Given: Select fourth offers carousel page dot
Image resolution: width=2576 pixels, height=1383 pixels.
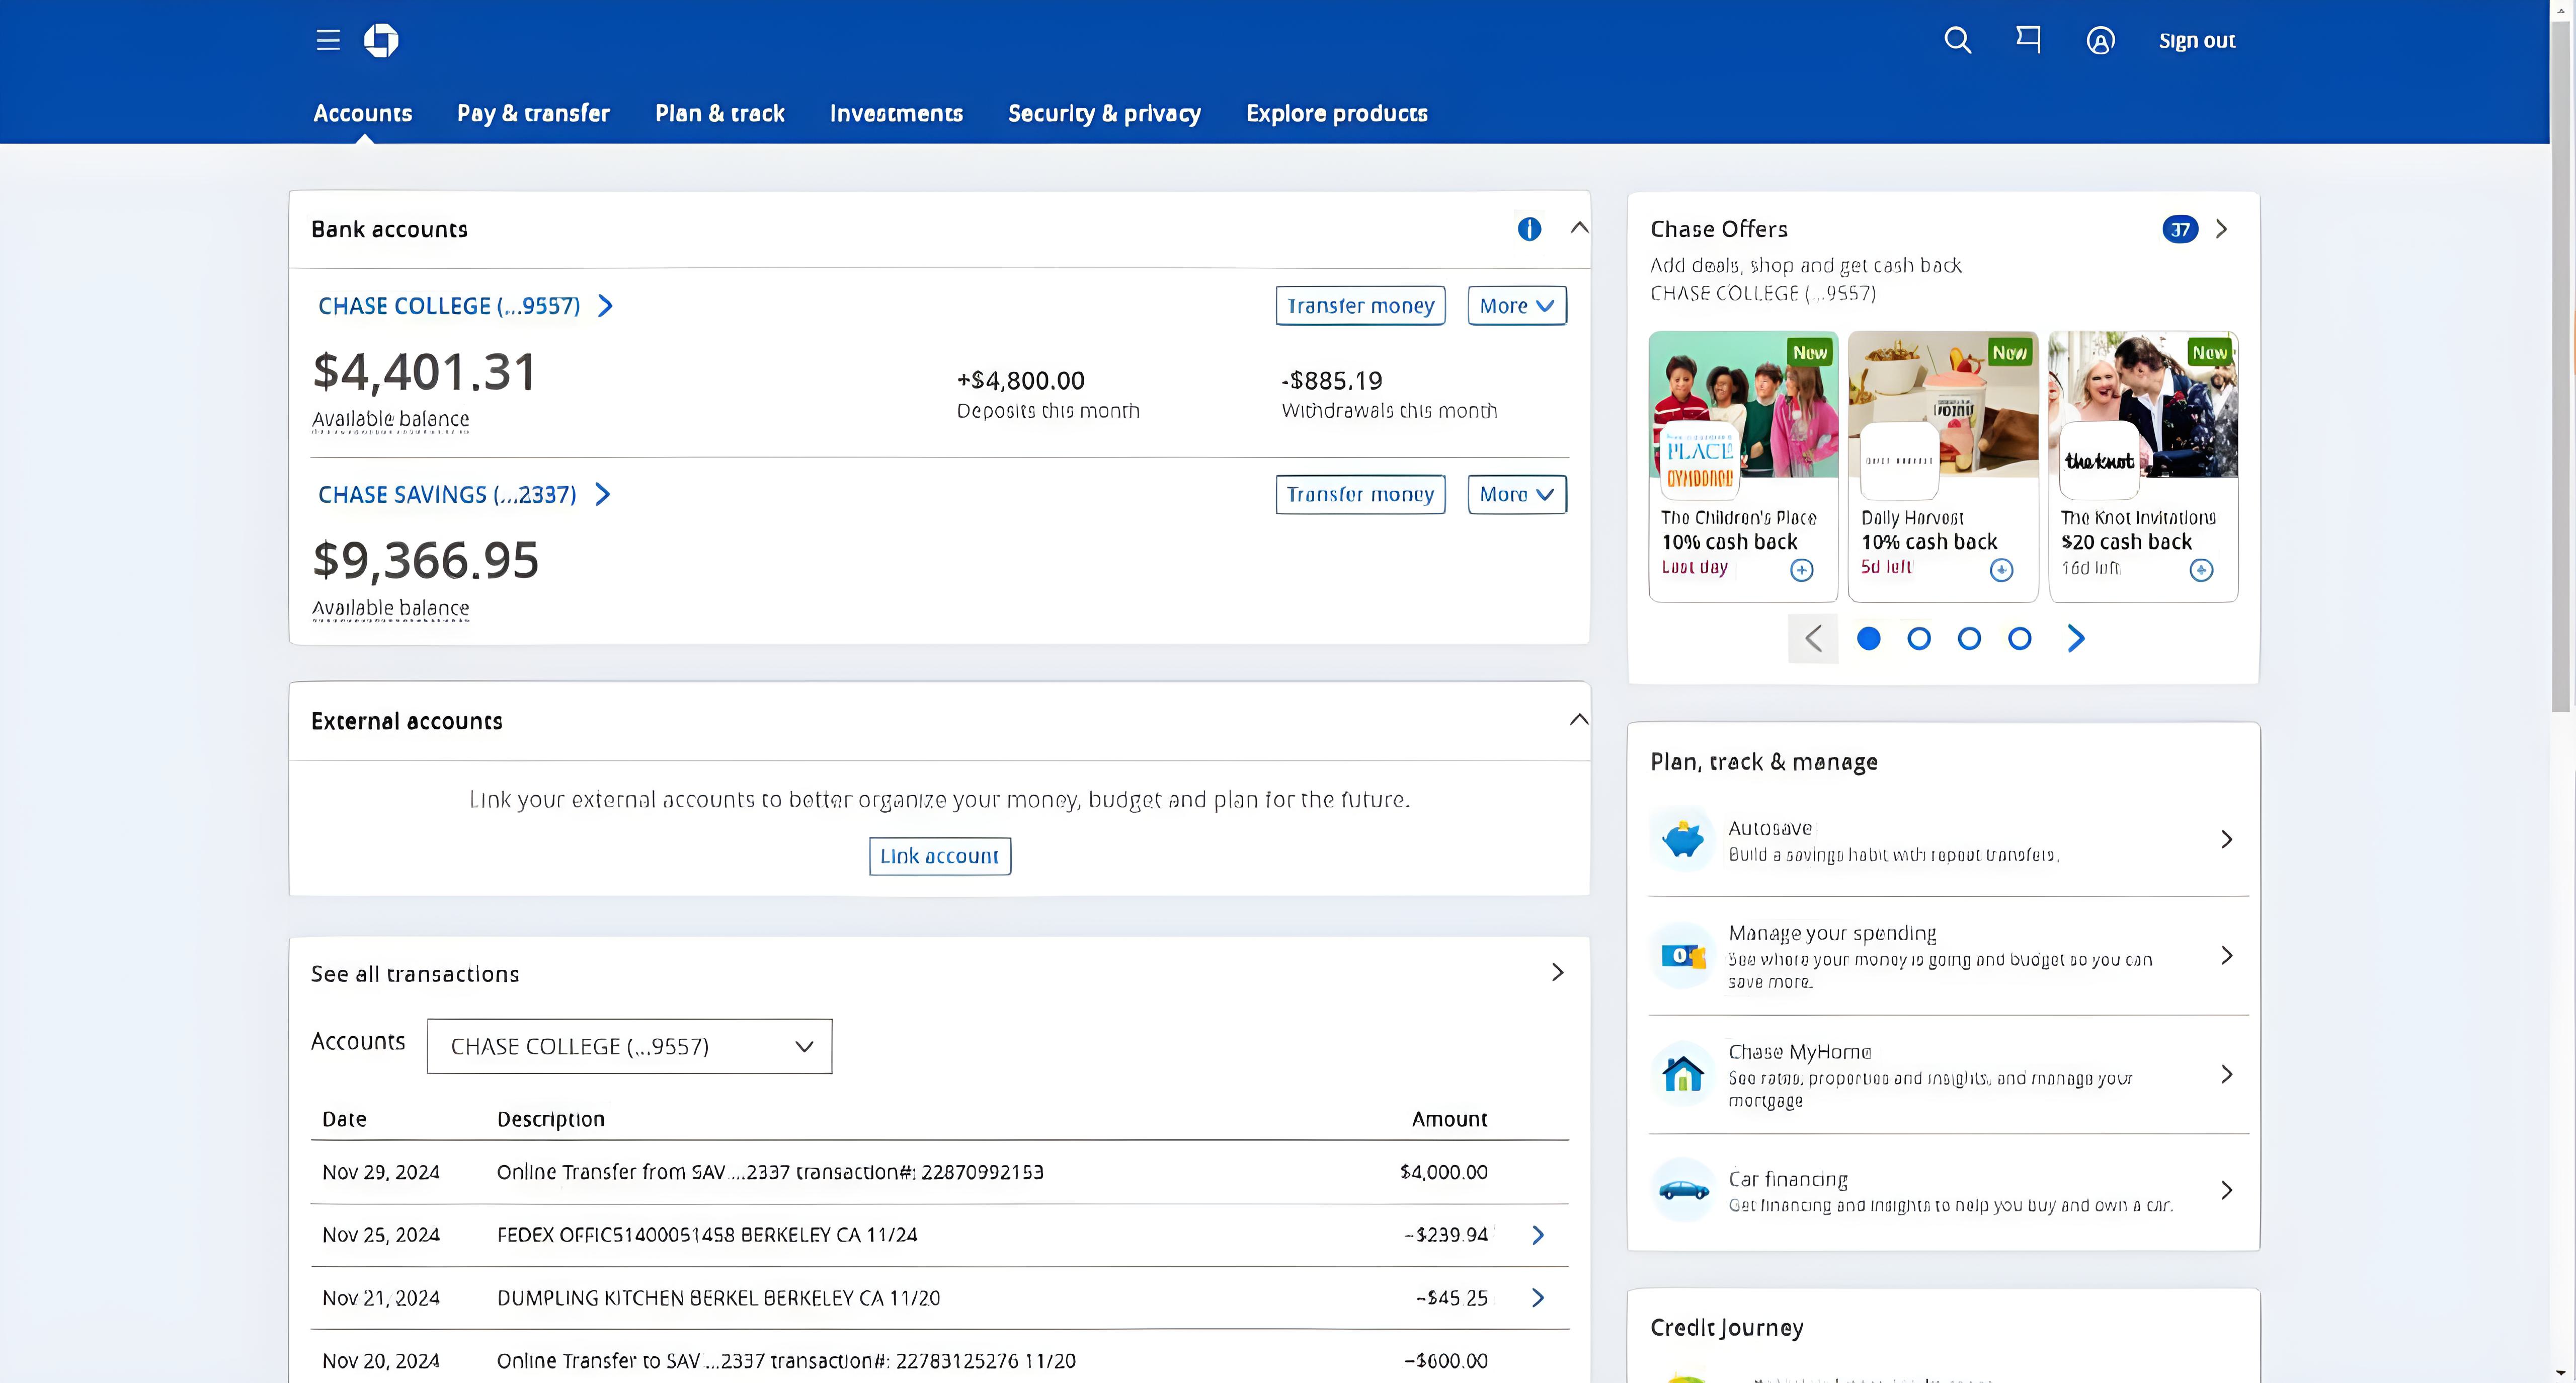Looking at the screenshot, I should coord(2019,638).
